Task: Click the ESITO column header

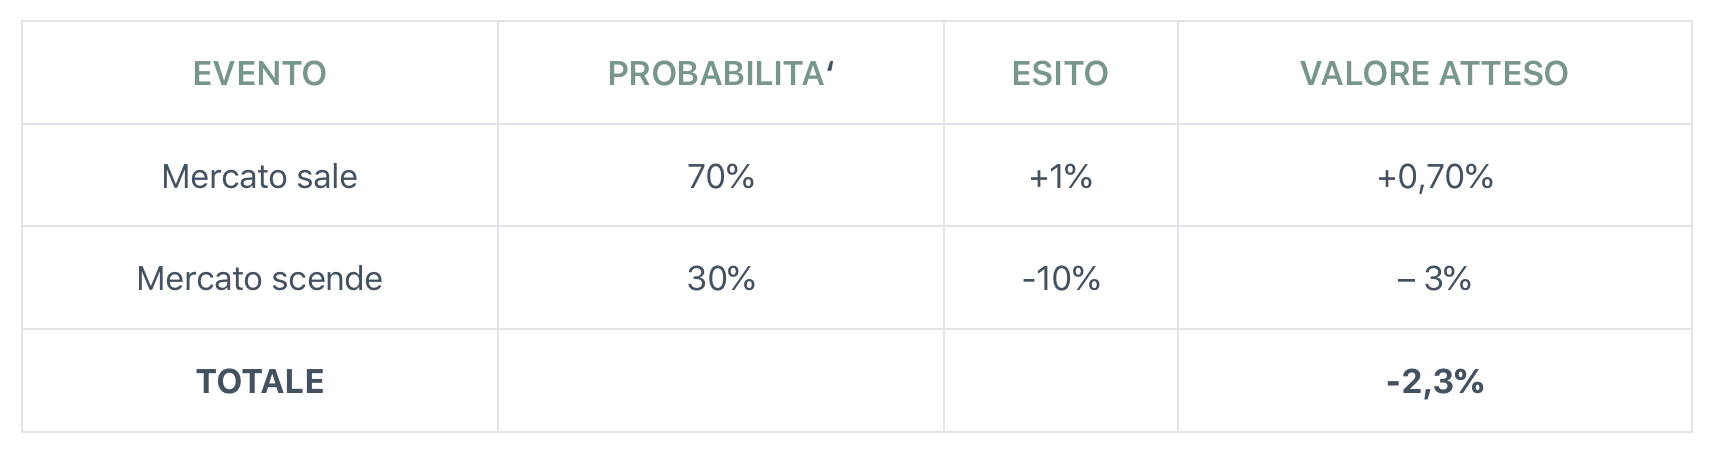Action: point(1060,73)
